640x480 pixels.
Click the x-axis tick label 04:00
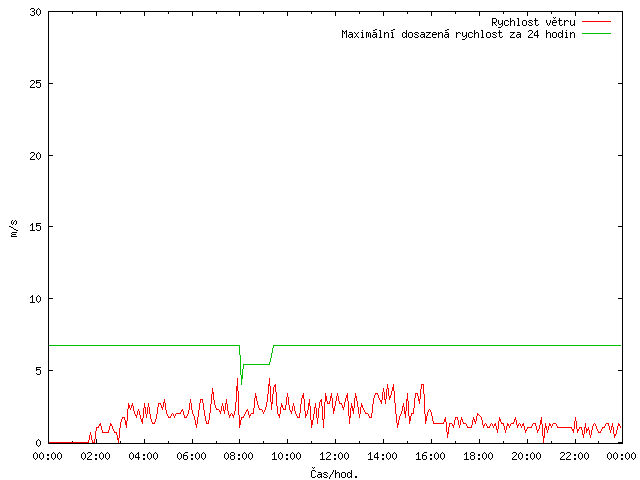tap(143, 456)
